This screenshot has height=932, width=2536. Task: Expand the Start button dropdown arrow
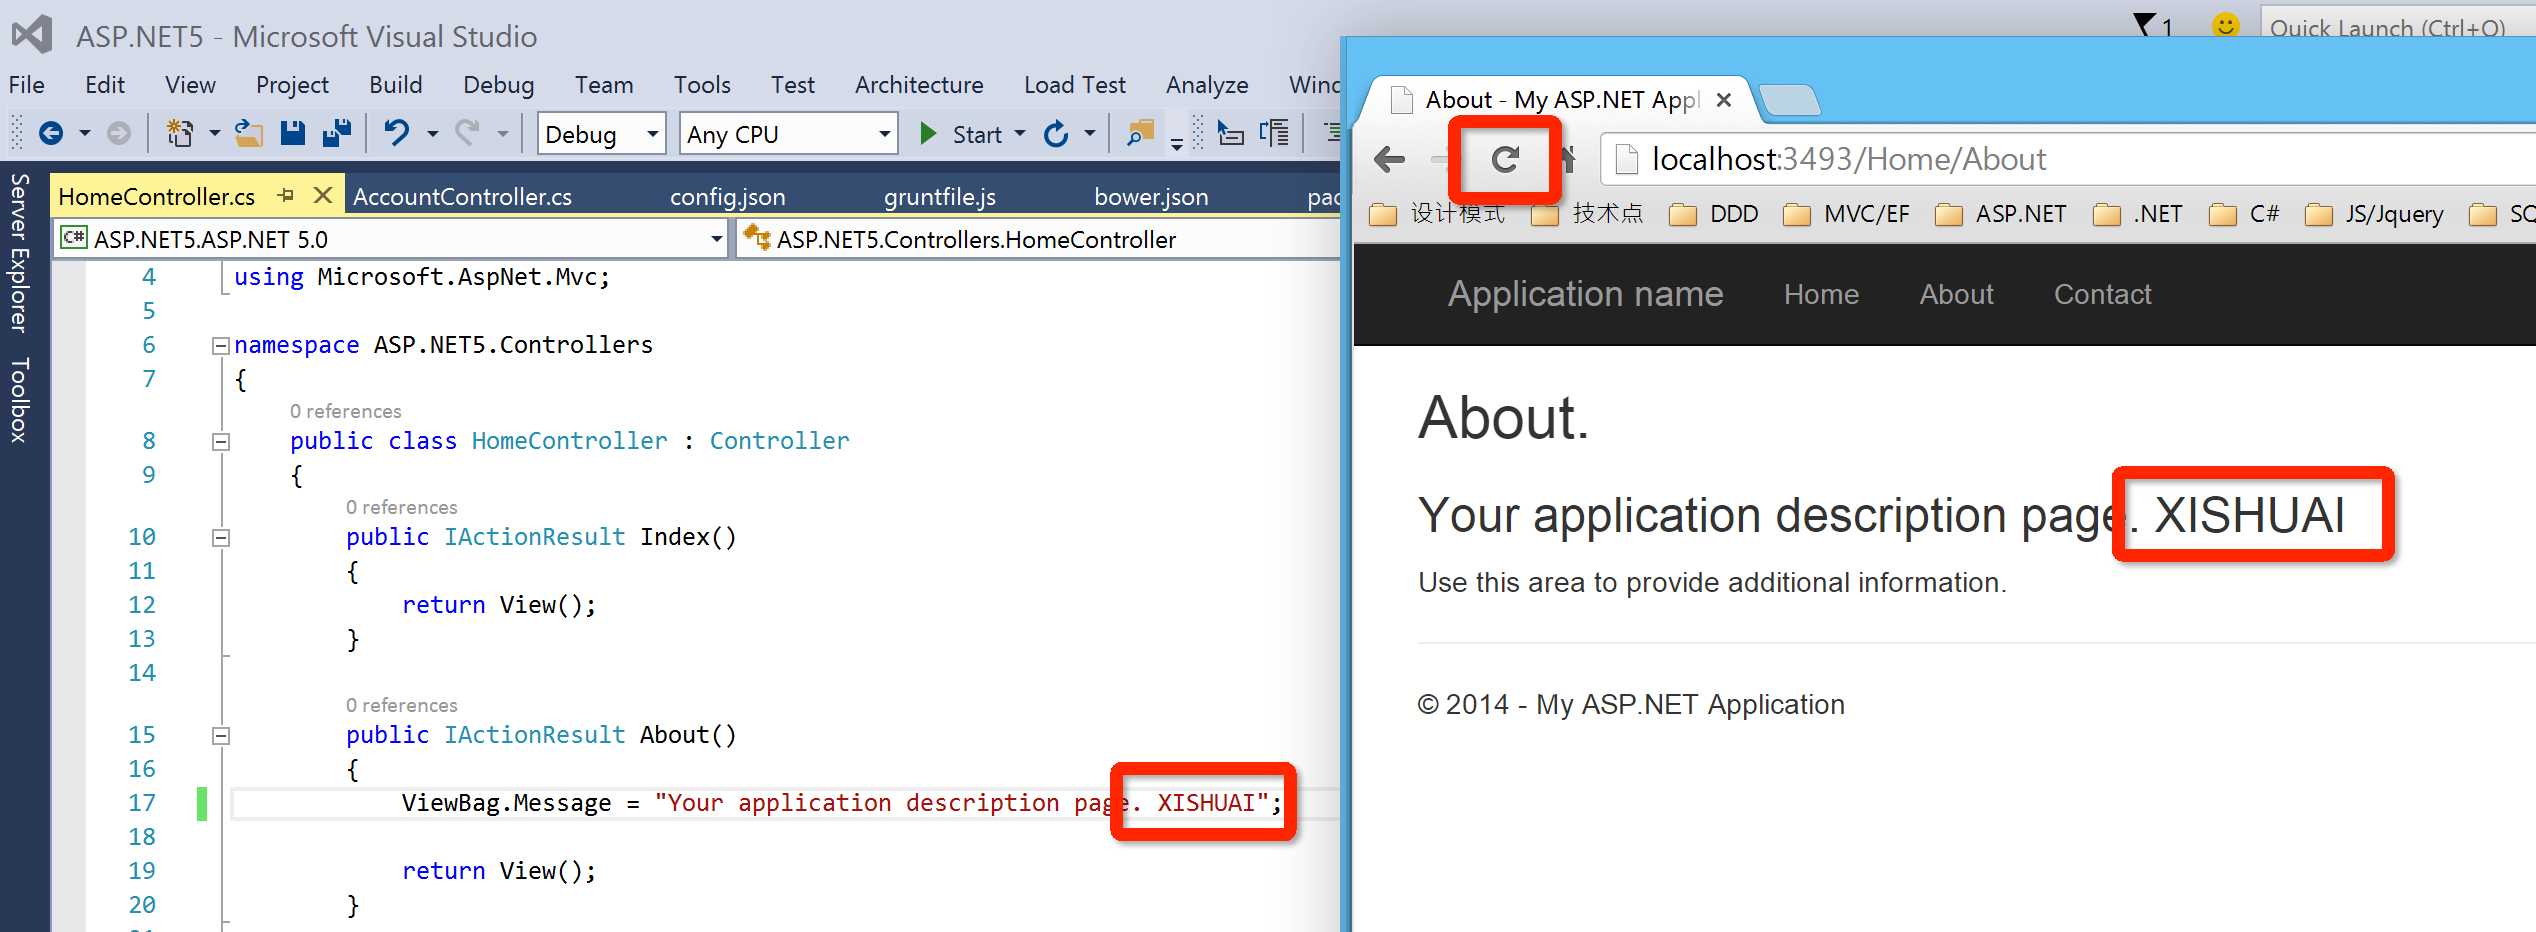tap(1020, 133)
